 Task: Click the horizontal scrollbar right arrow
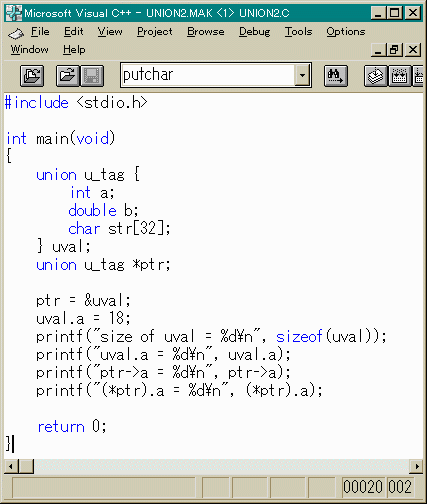pyautogui.click(x=416, y=466)
